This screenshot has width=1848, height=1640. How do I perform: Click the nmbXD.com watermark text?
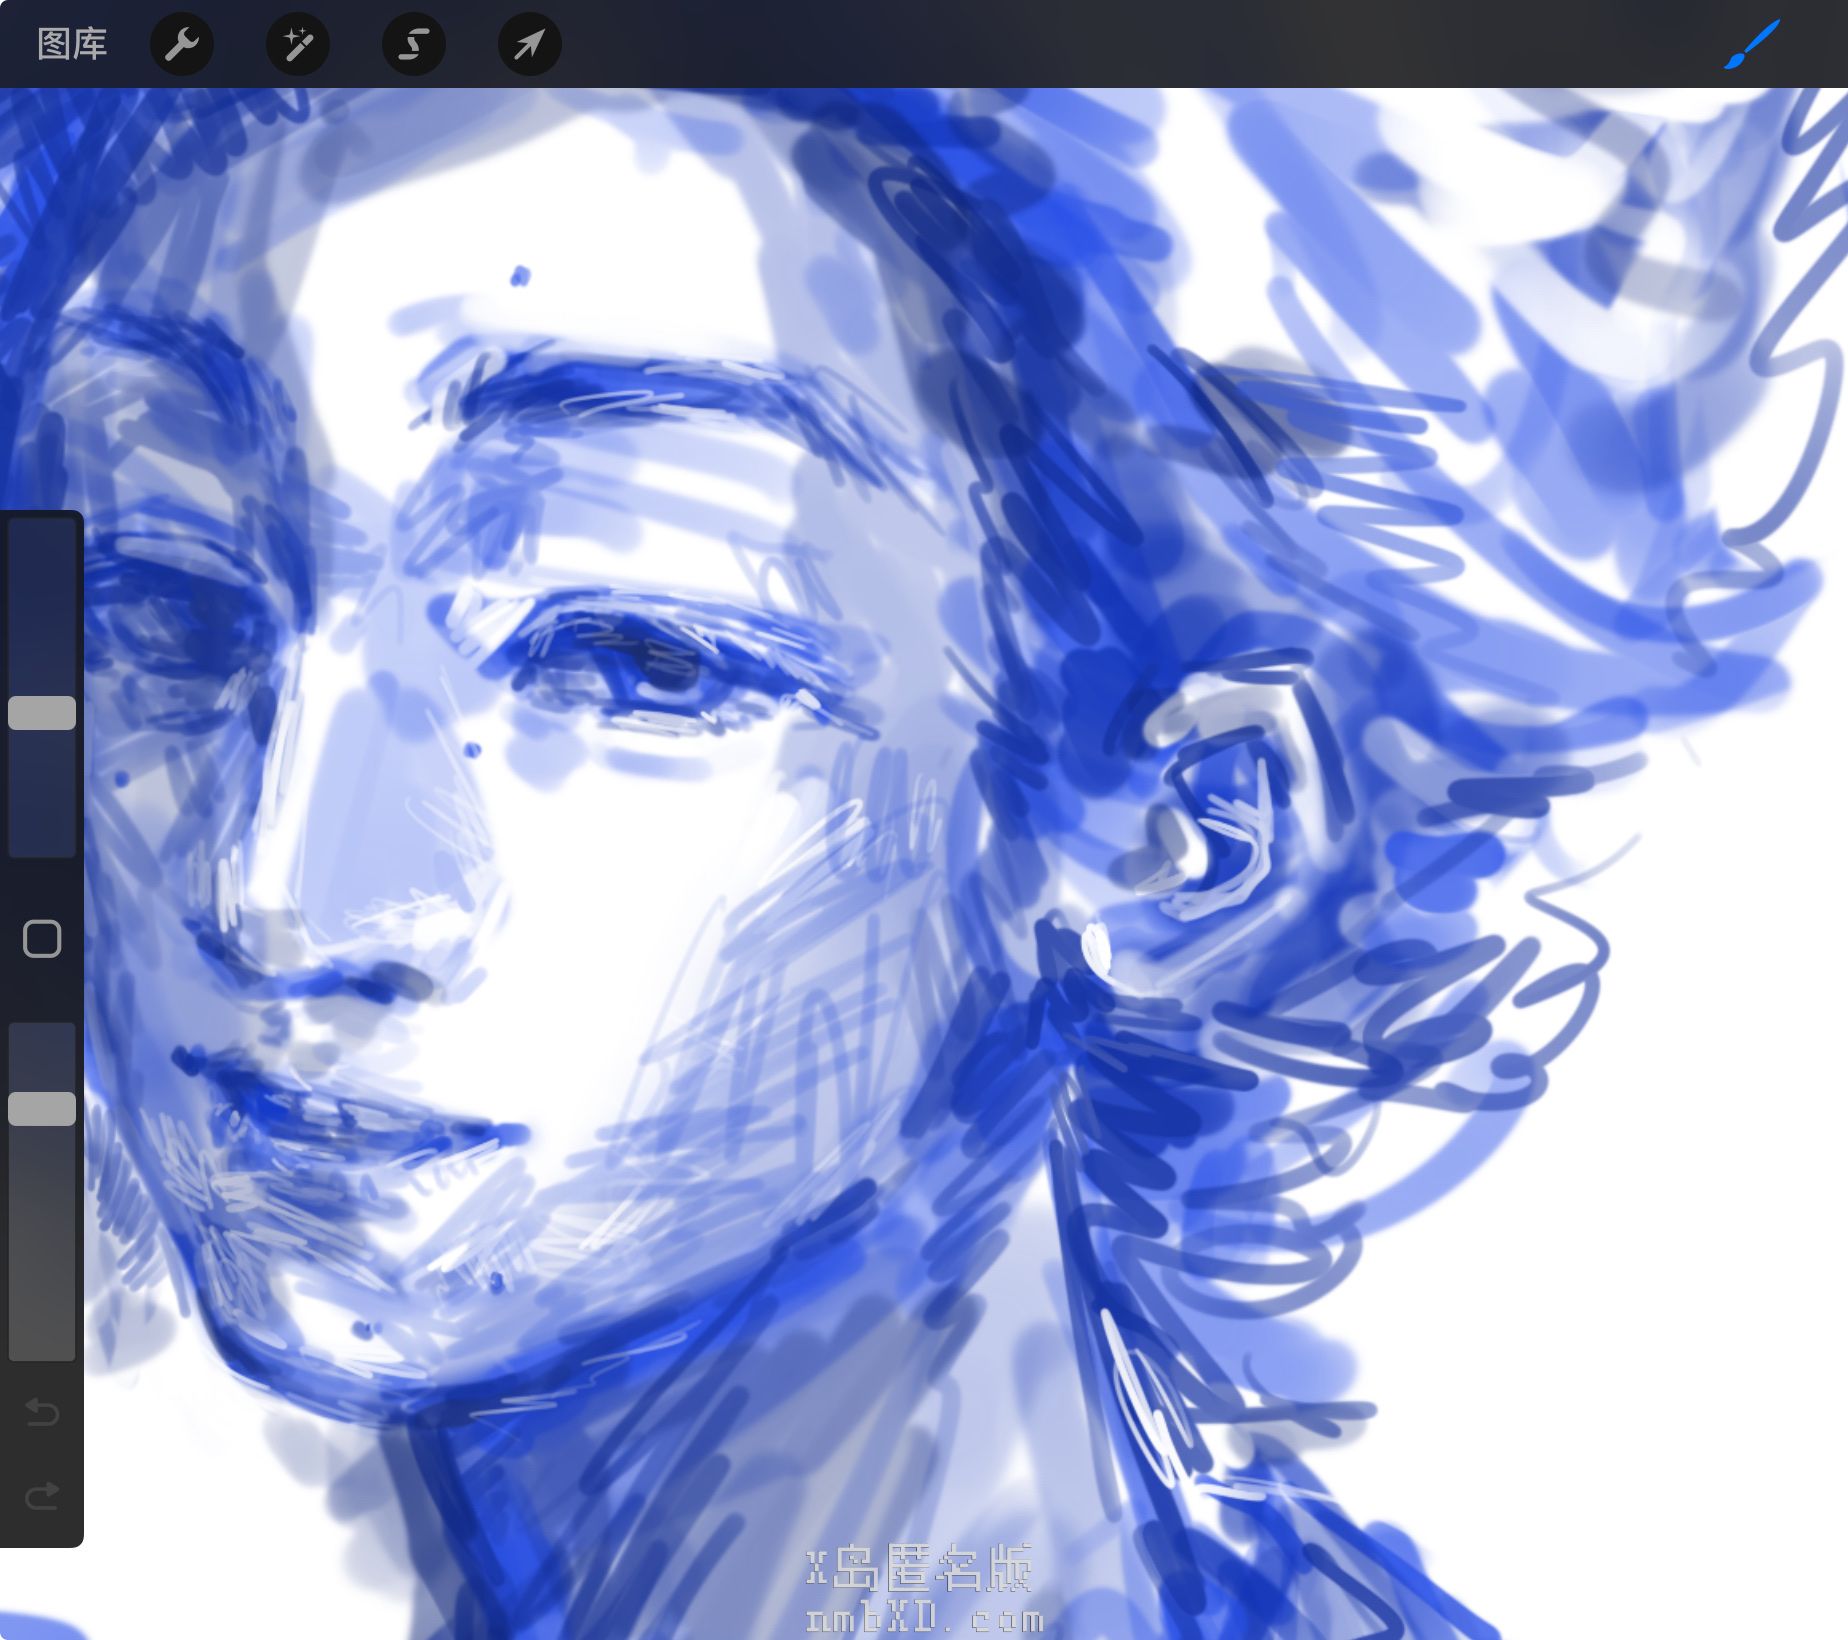tap(923, 1618)
